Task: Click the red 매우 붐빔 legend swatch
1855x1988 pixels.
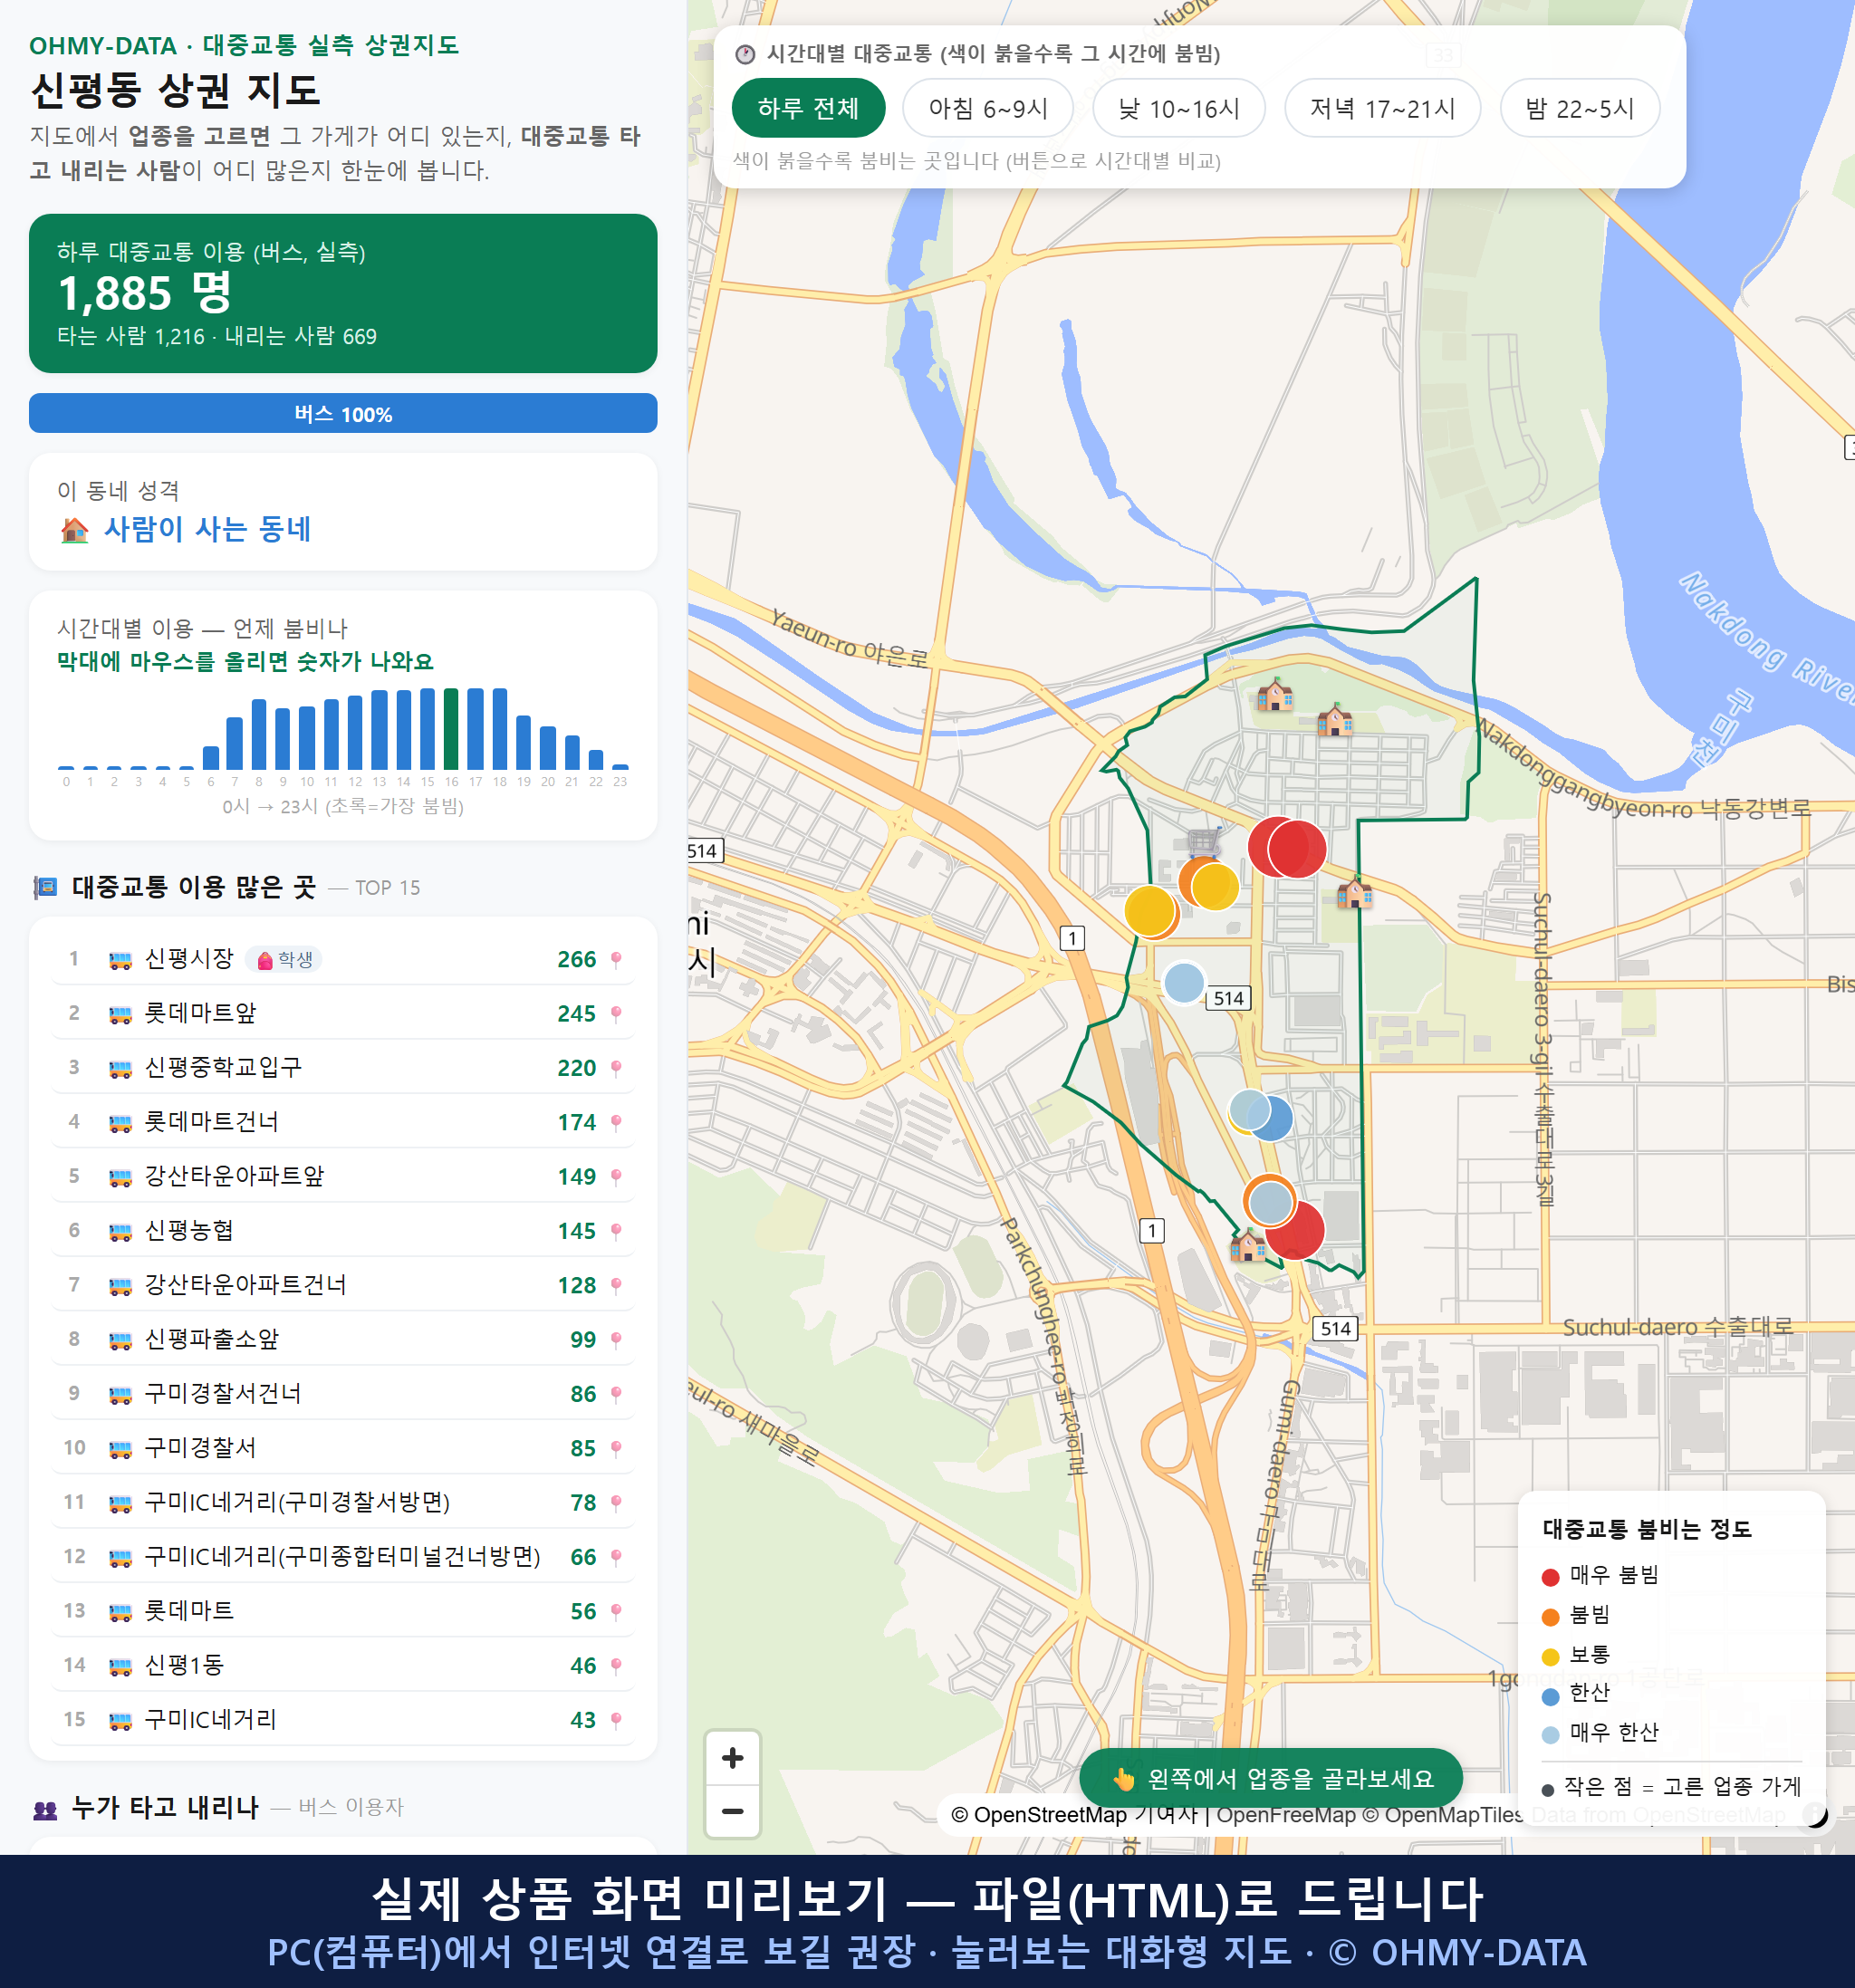Action: pos(1551,1577)
